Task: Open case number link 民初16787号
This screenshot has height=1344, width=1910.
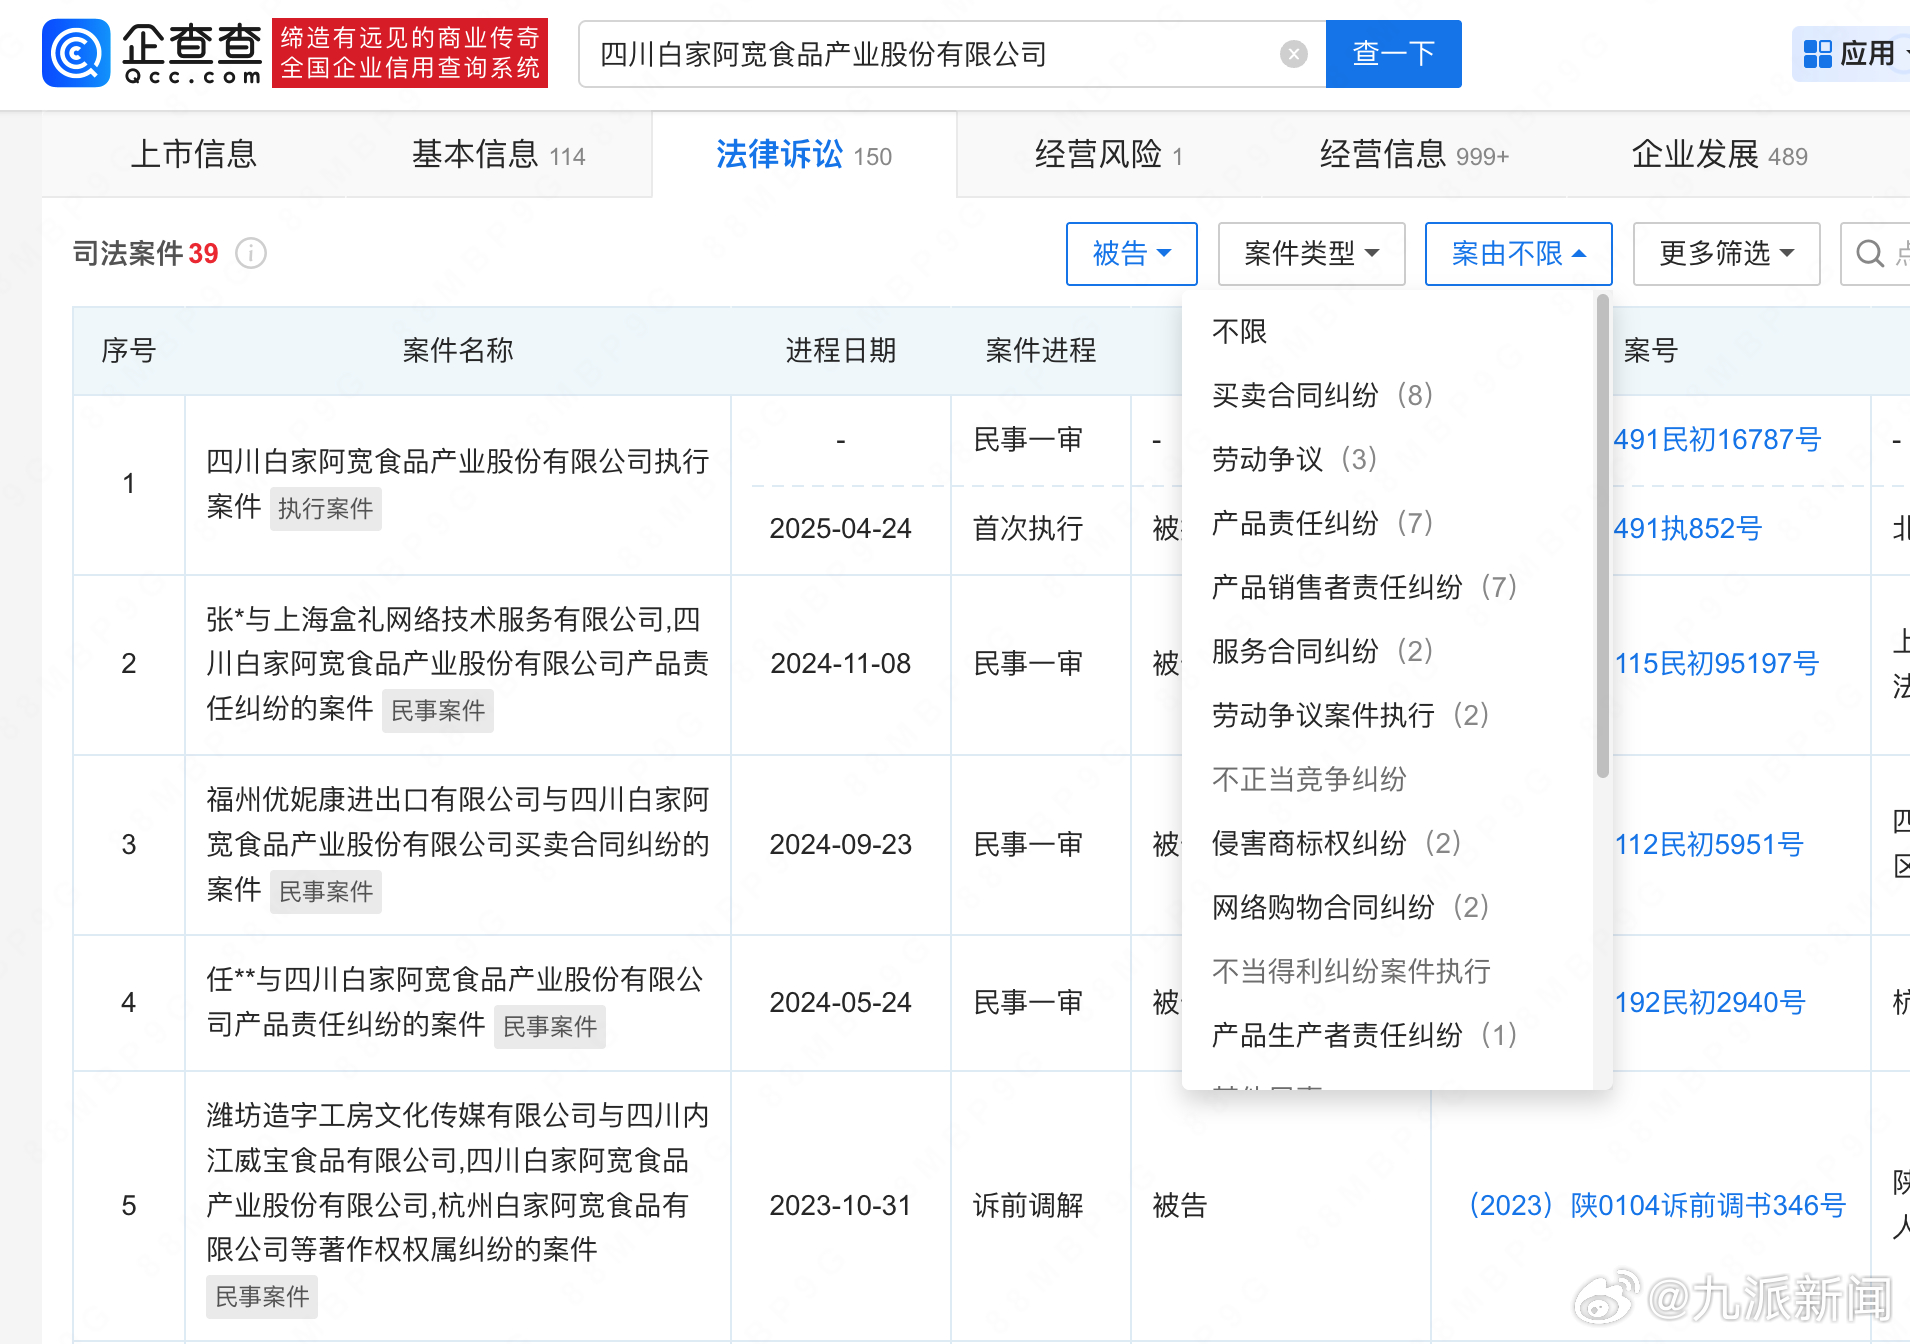Action: coord(1717,440)
